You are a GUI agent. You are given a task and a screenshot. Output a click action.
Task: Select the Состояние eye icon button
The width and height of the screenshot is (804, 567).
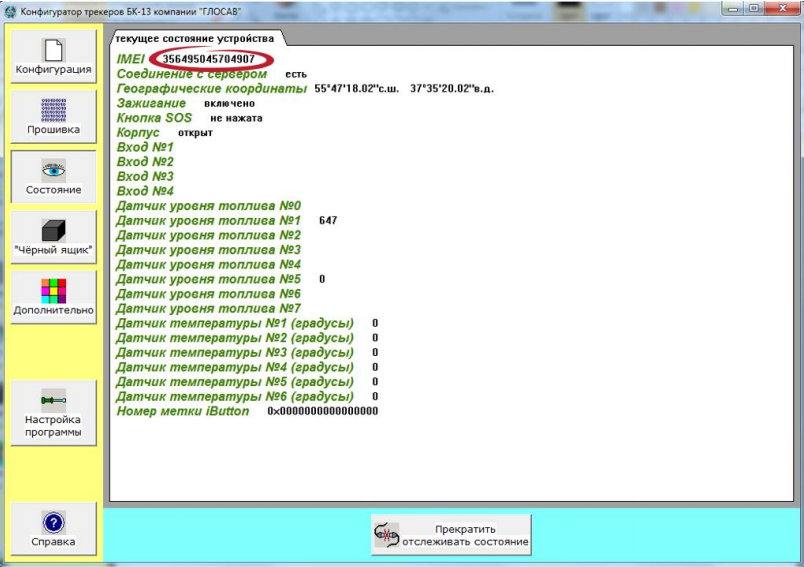click(x=53, y=177)
